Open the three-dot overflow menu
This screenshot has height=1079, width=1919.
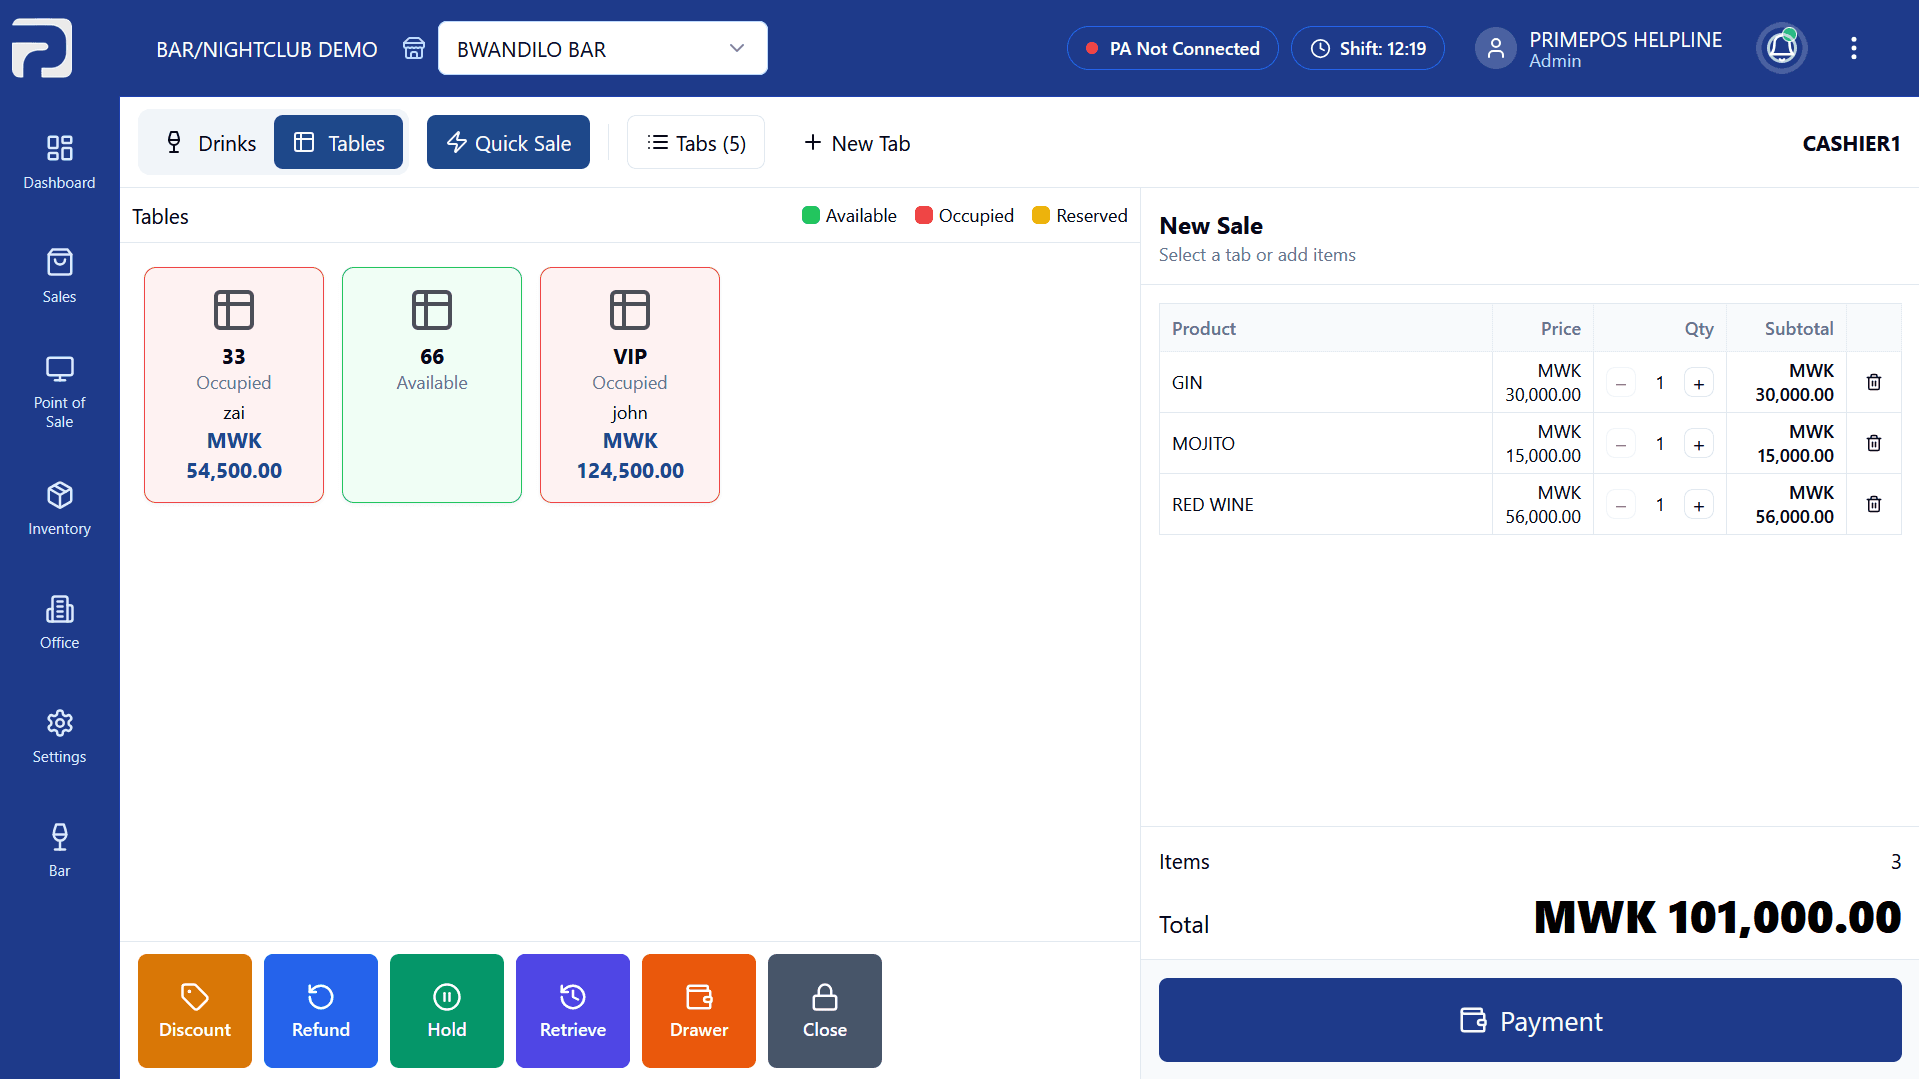point(1853,48)
